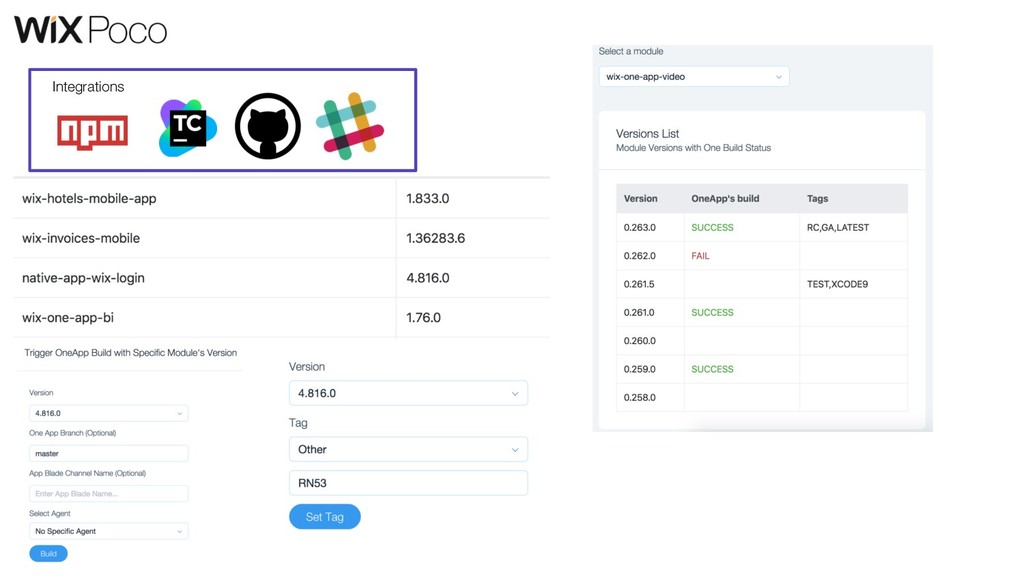Click the One App Branch master field
The width and height of the screenshot is (1024, 576).
[108, 453]
